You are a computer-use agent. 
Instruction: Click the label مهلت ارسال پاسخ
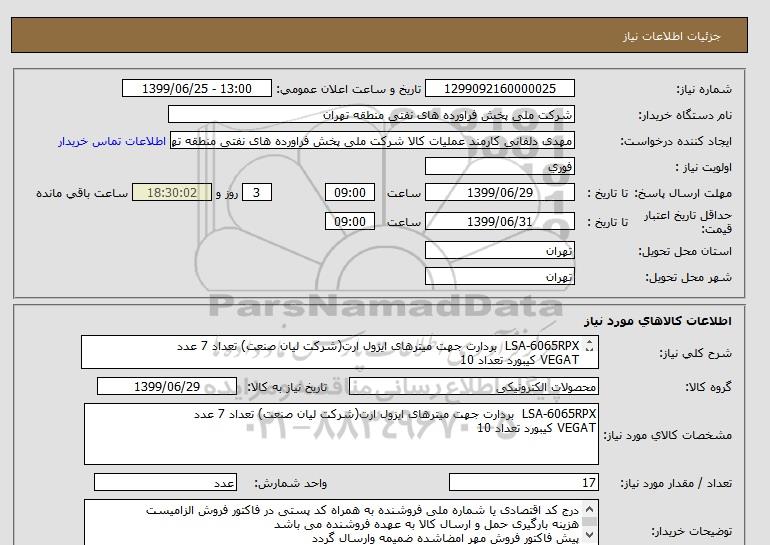(x=681, y=193)
